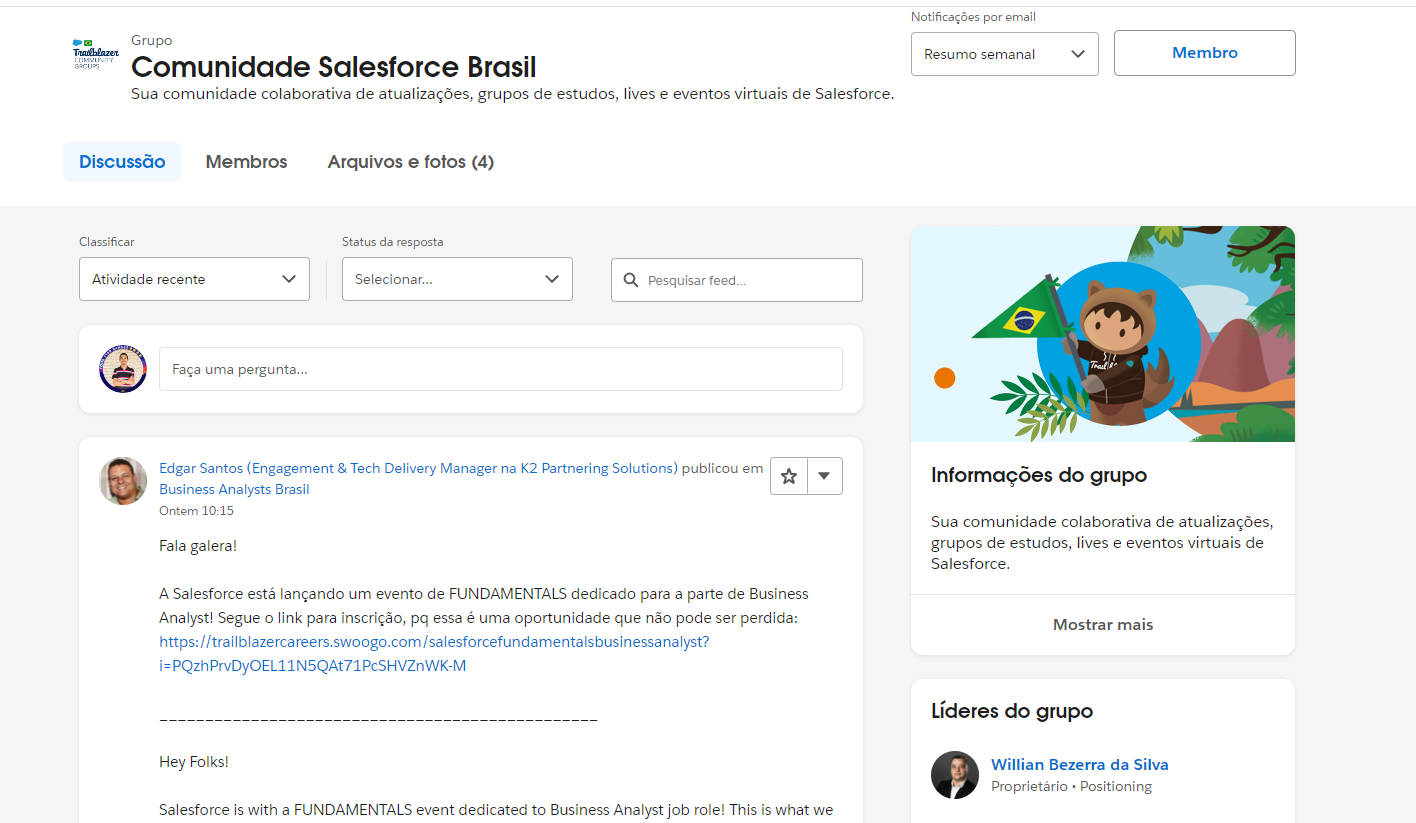Screen dimensions: 1416x823
Task: Open the Status da resposta selector
Action: (456, 279)
